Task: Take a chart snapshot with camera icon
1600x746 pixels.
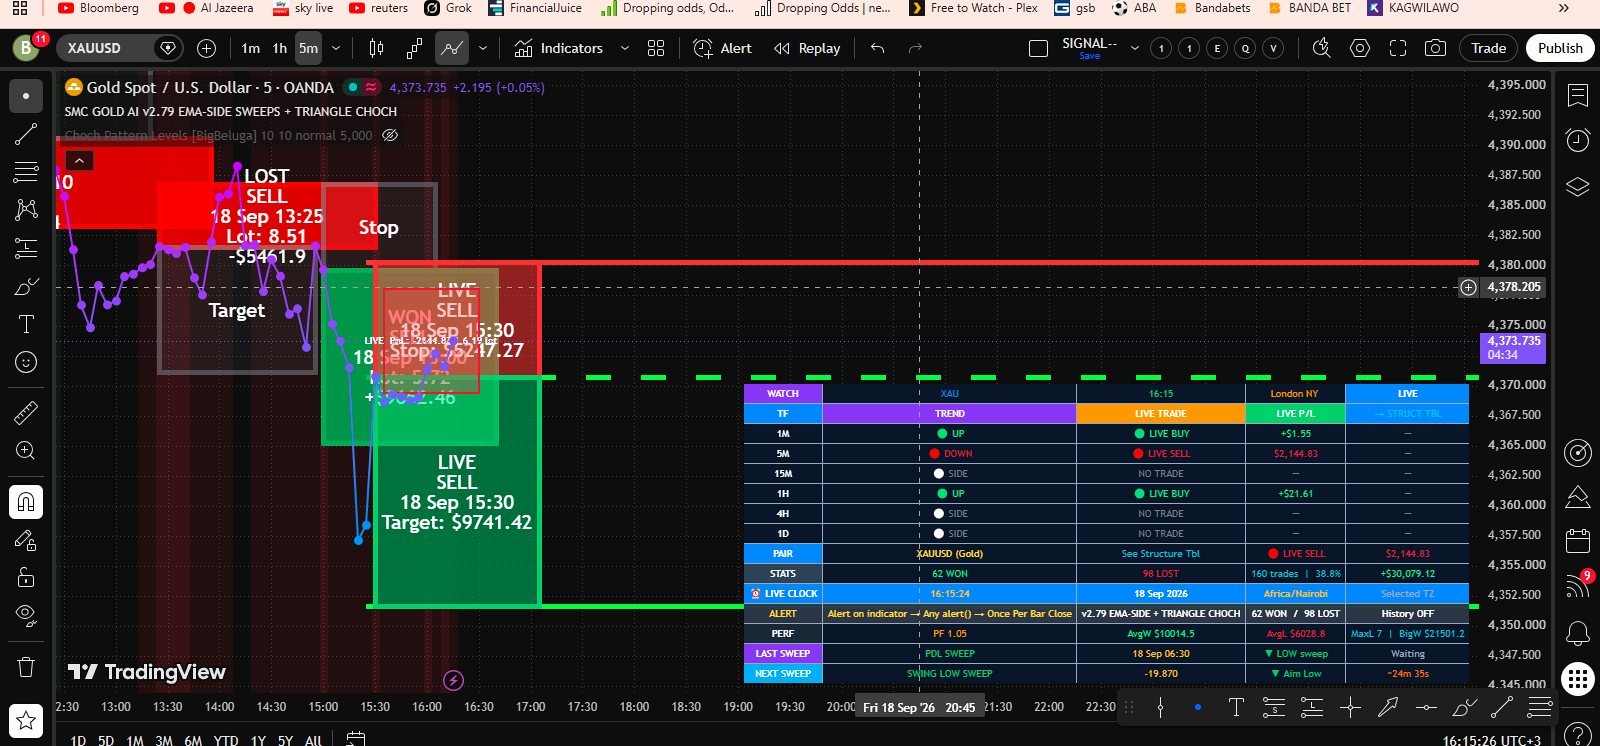Action: (x=1435, y=48)
